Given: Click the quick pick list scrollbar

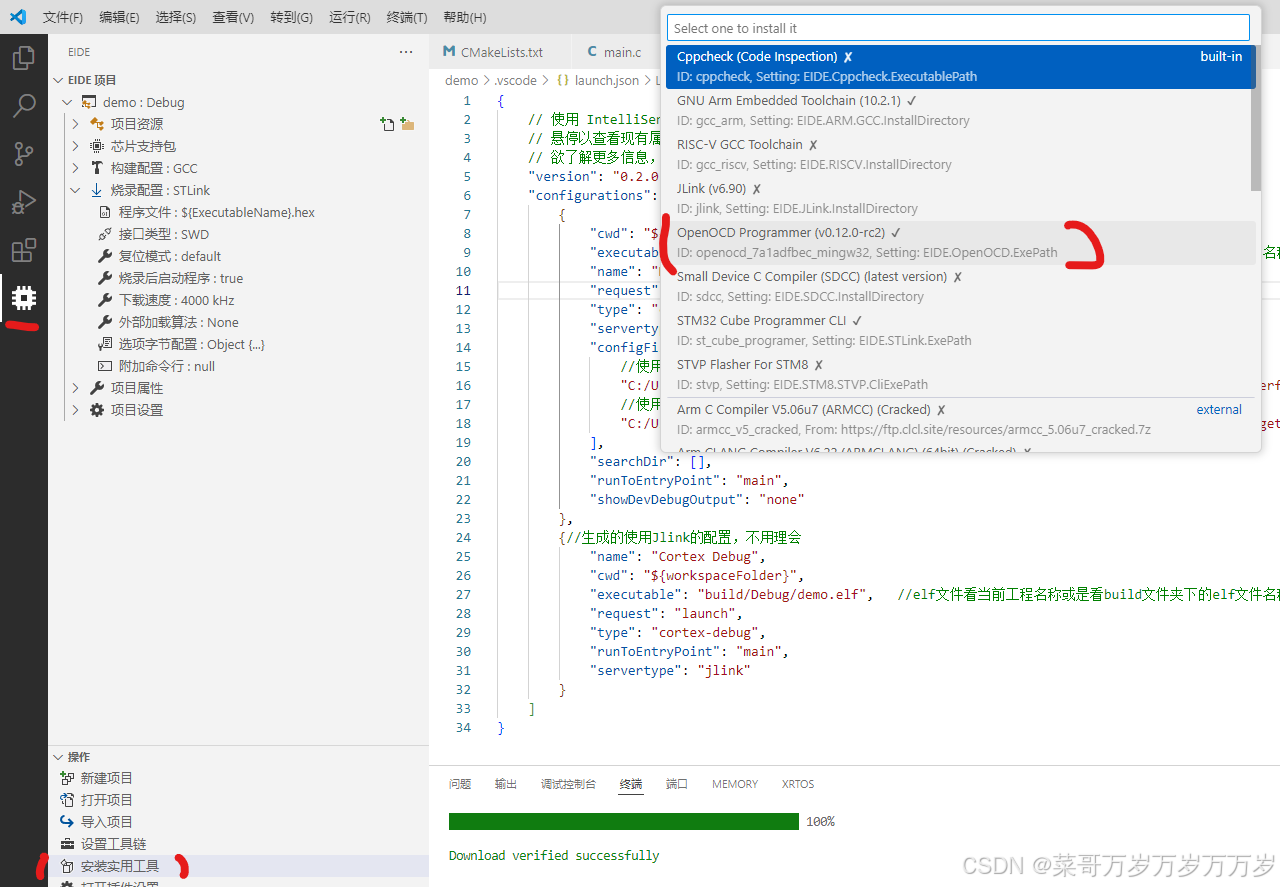Looking at the screenshot, I should coord(1255,118).
